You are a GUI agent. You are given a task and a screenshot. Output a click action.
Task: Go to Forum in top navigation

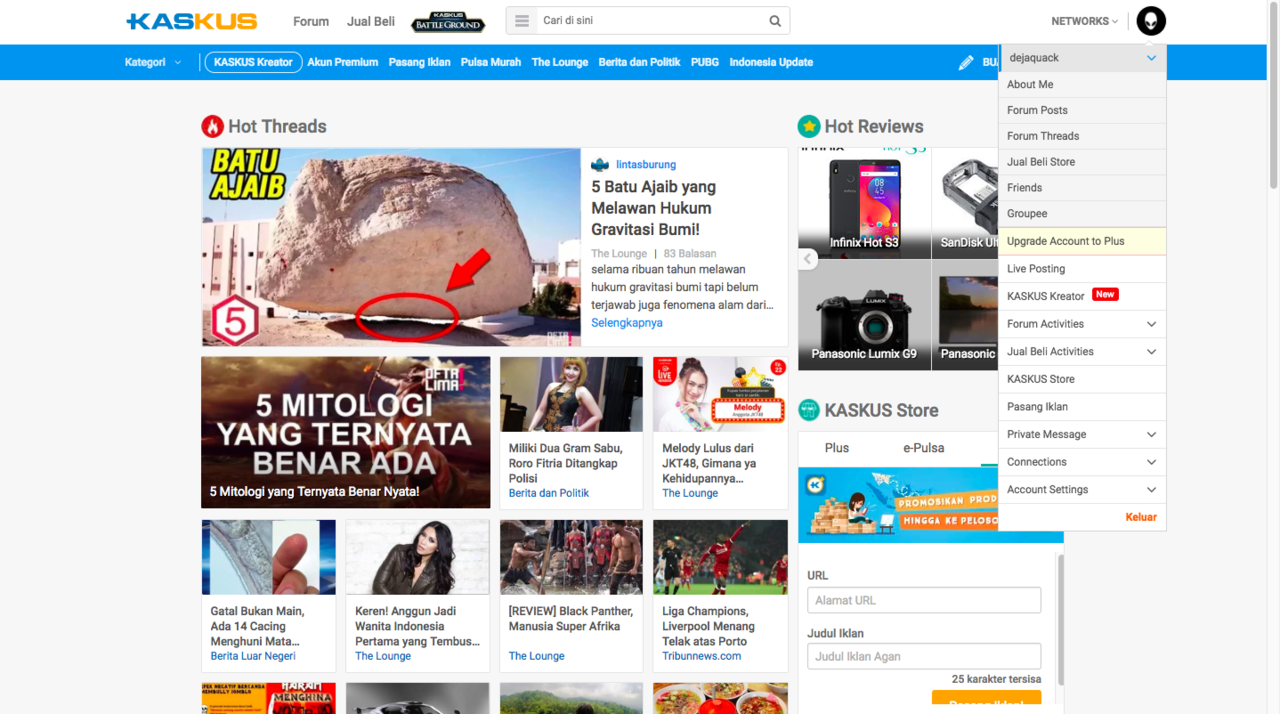(x=311, y=21)
